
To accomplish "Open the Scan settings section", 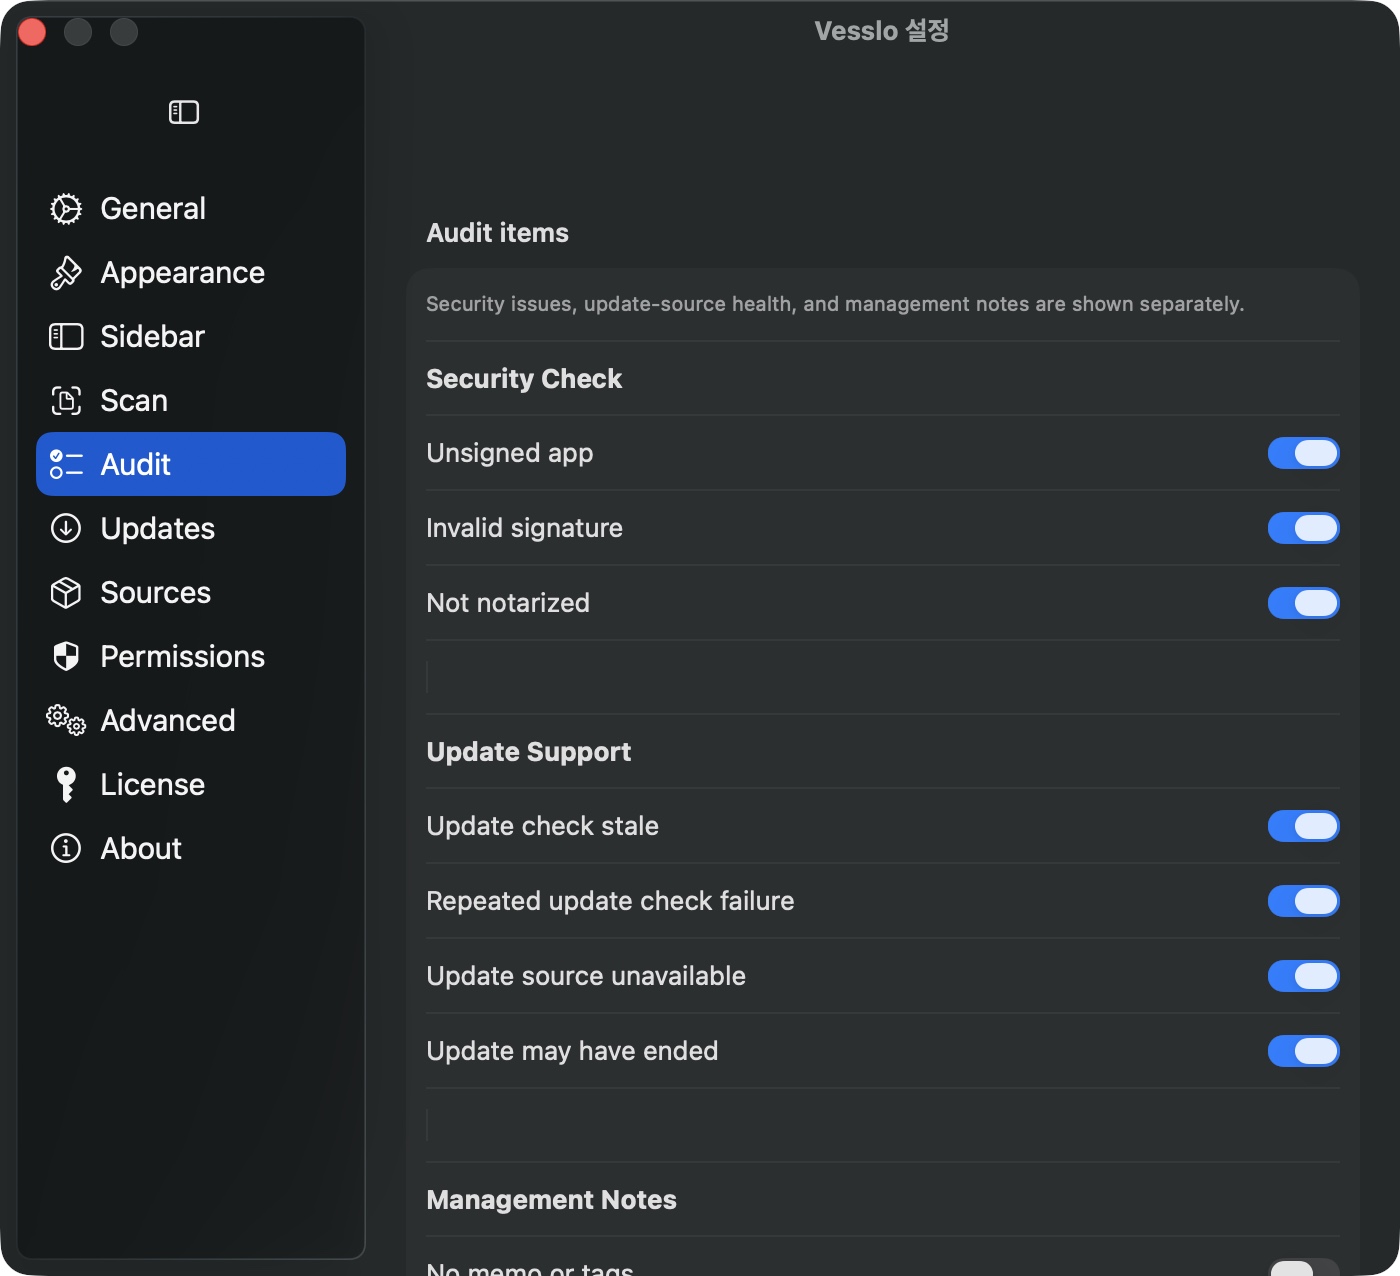I will pos(191,401).
